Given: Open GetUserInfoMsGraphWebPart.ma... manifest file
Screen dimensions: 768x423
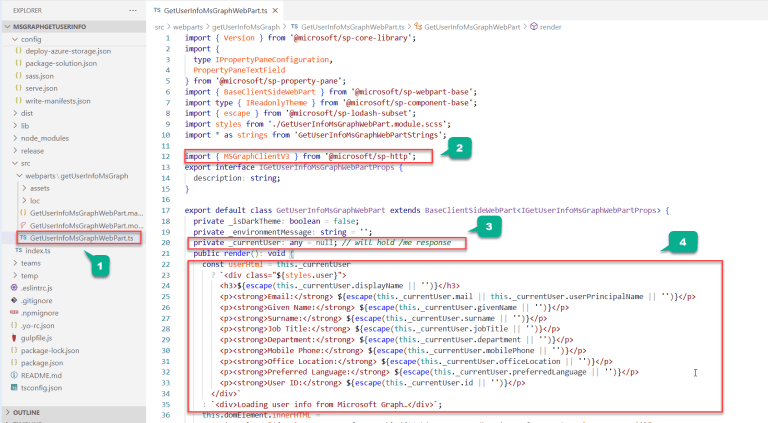Looking at the screenshot, I should pos(86,213).
